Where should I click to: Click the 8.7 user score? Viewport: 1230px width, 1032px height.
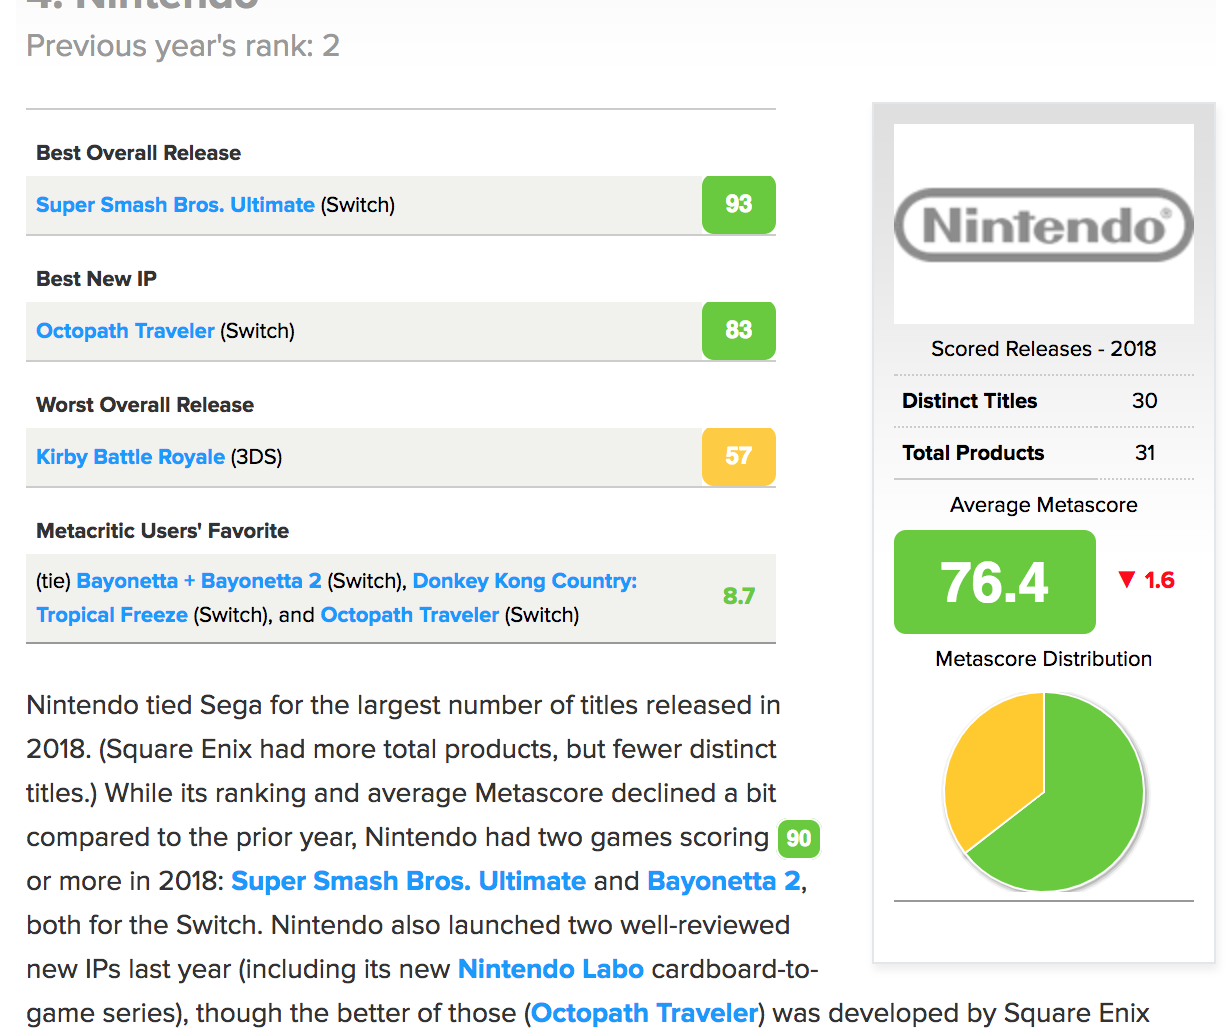pos(738,596)
